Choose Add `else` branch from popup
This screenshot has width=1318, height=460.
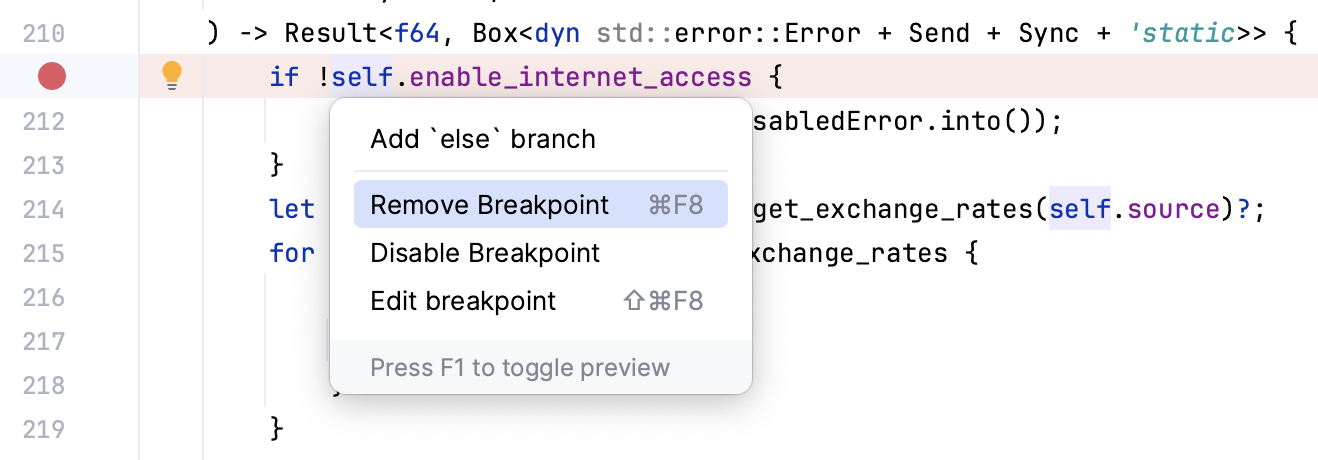point(483,139)
